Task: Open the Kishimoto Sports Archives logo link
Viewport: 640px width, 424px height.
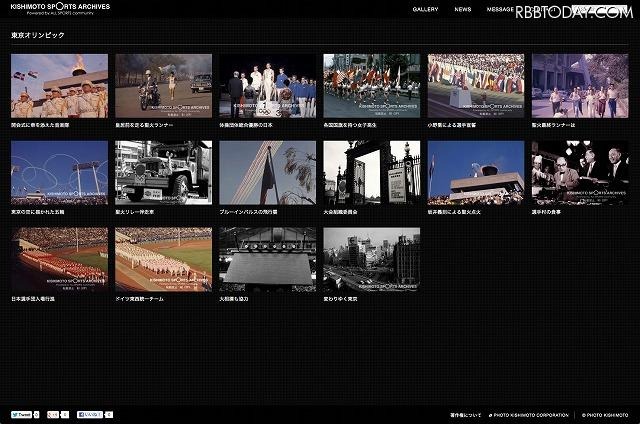Action: coord(60,9)
